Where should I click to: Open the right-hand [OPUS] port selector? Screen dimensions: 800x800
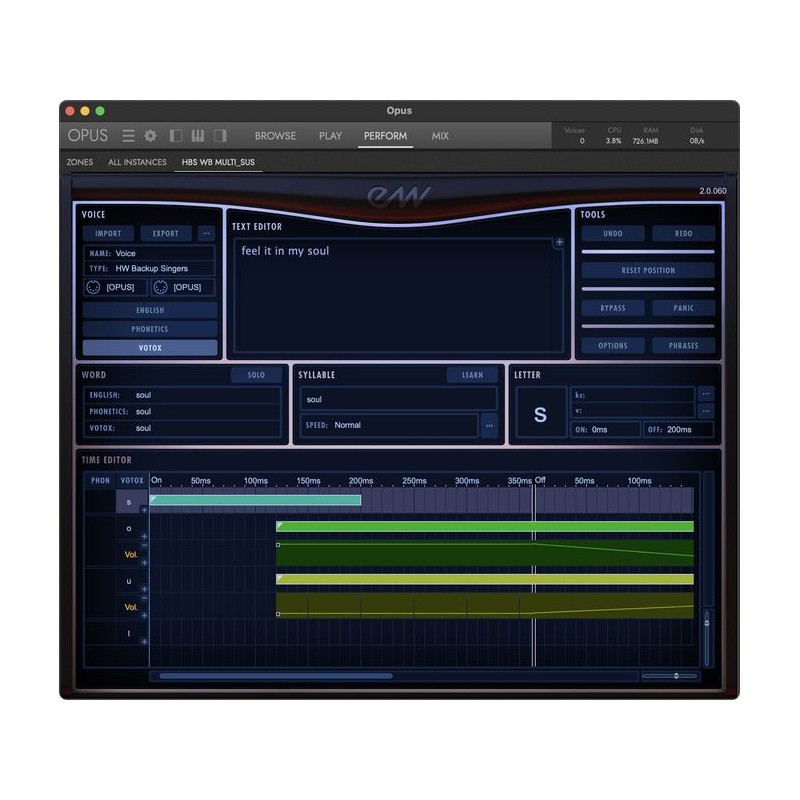(183, 287)
